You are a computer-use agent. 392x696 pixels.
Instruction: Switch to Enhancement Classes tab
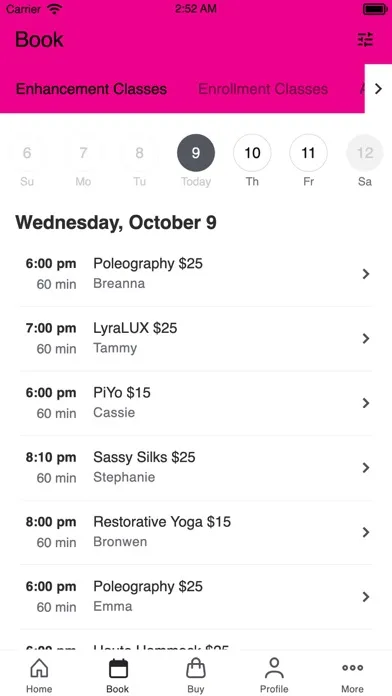(x=91, y=89)
